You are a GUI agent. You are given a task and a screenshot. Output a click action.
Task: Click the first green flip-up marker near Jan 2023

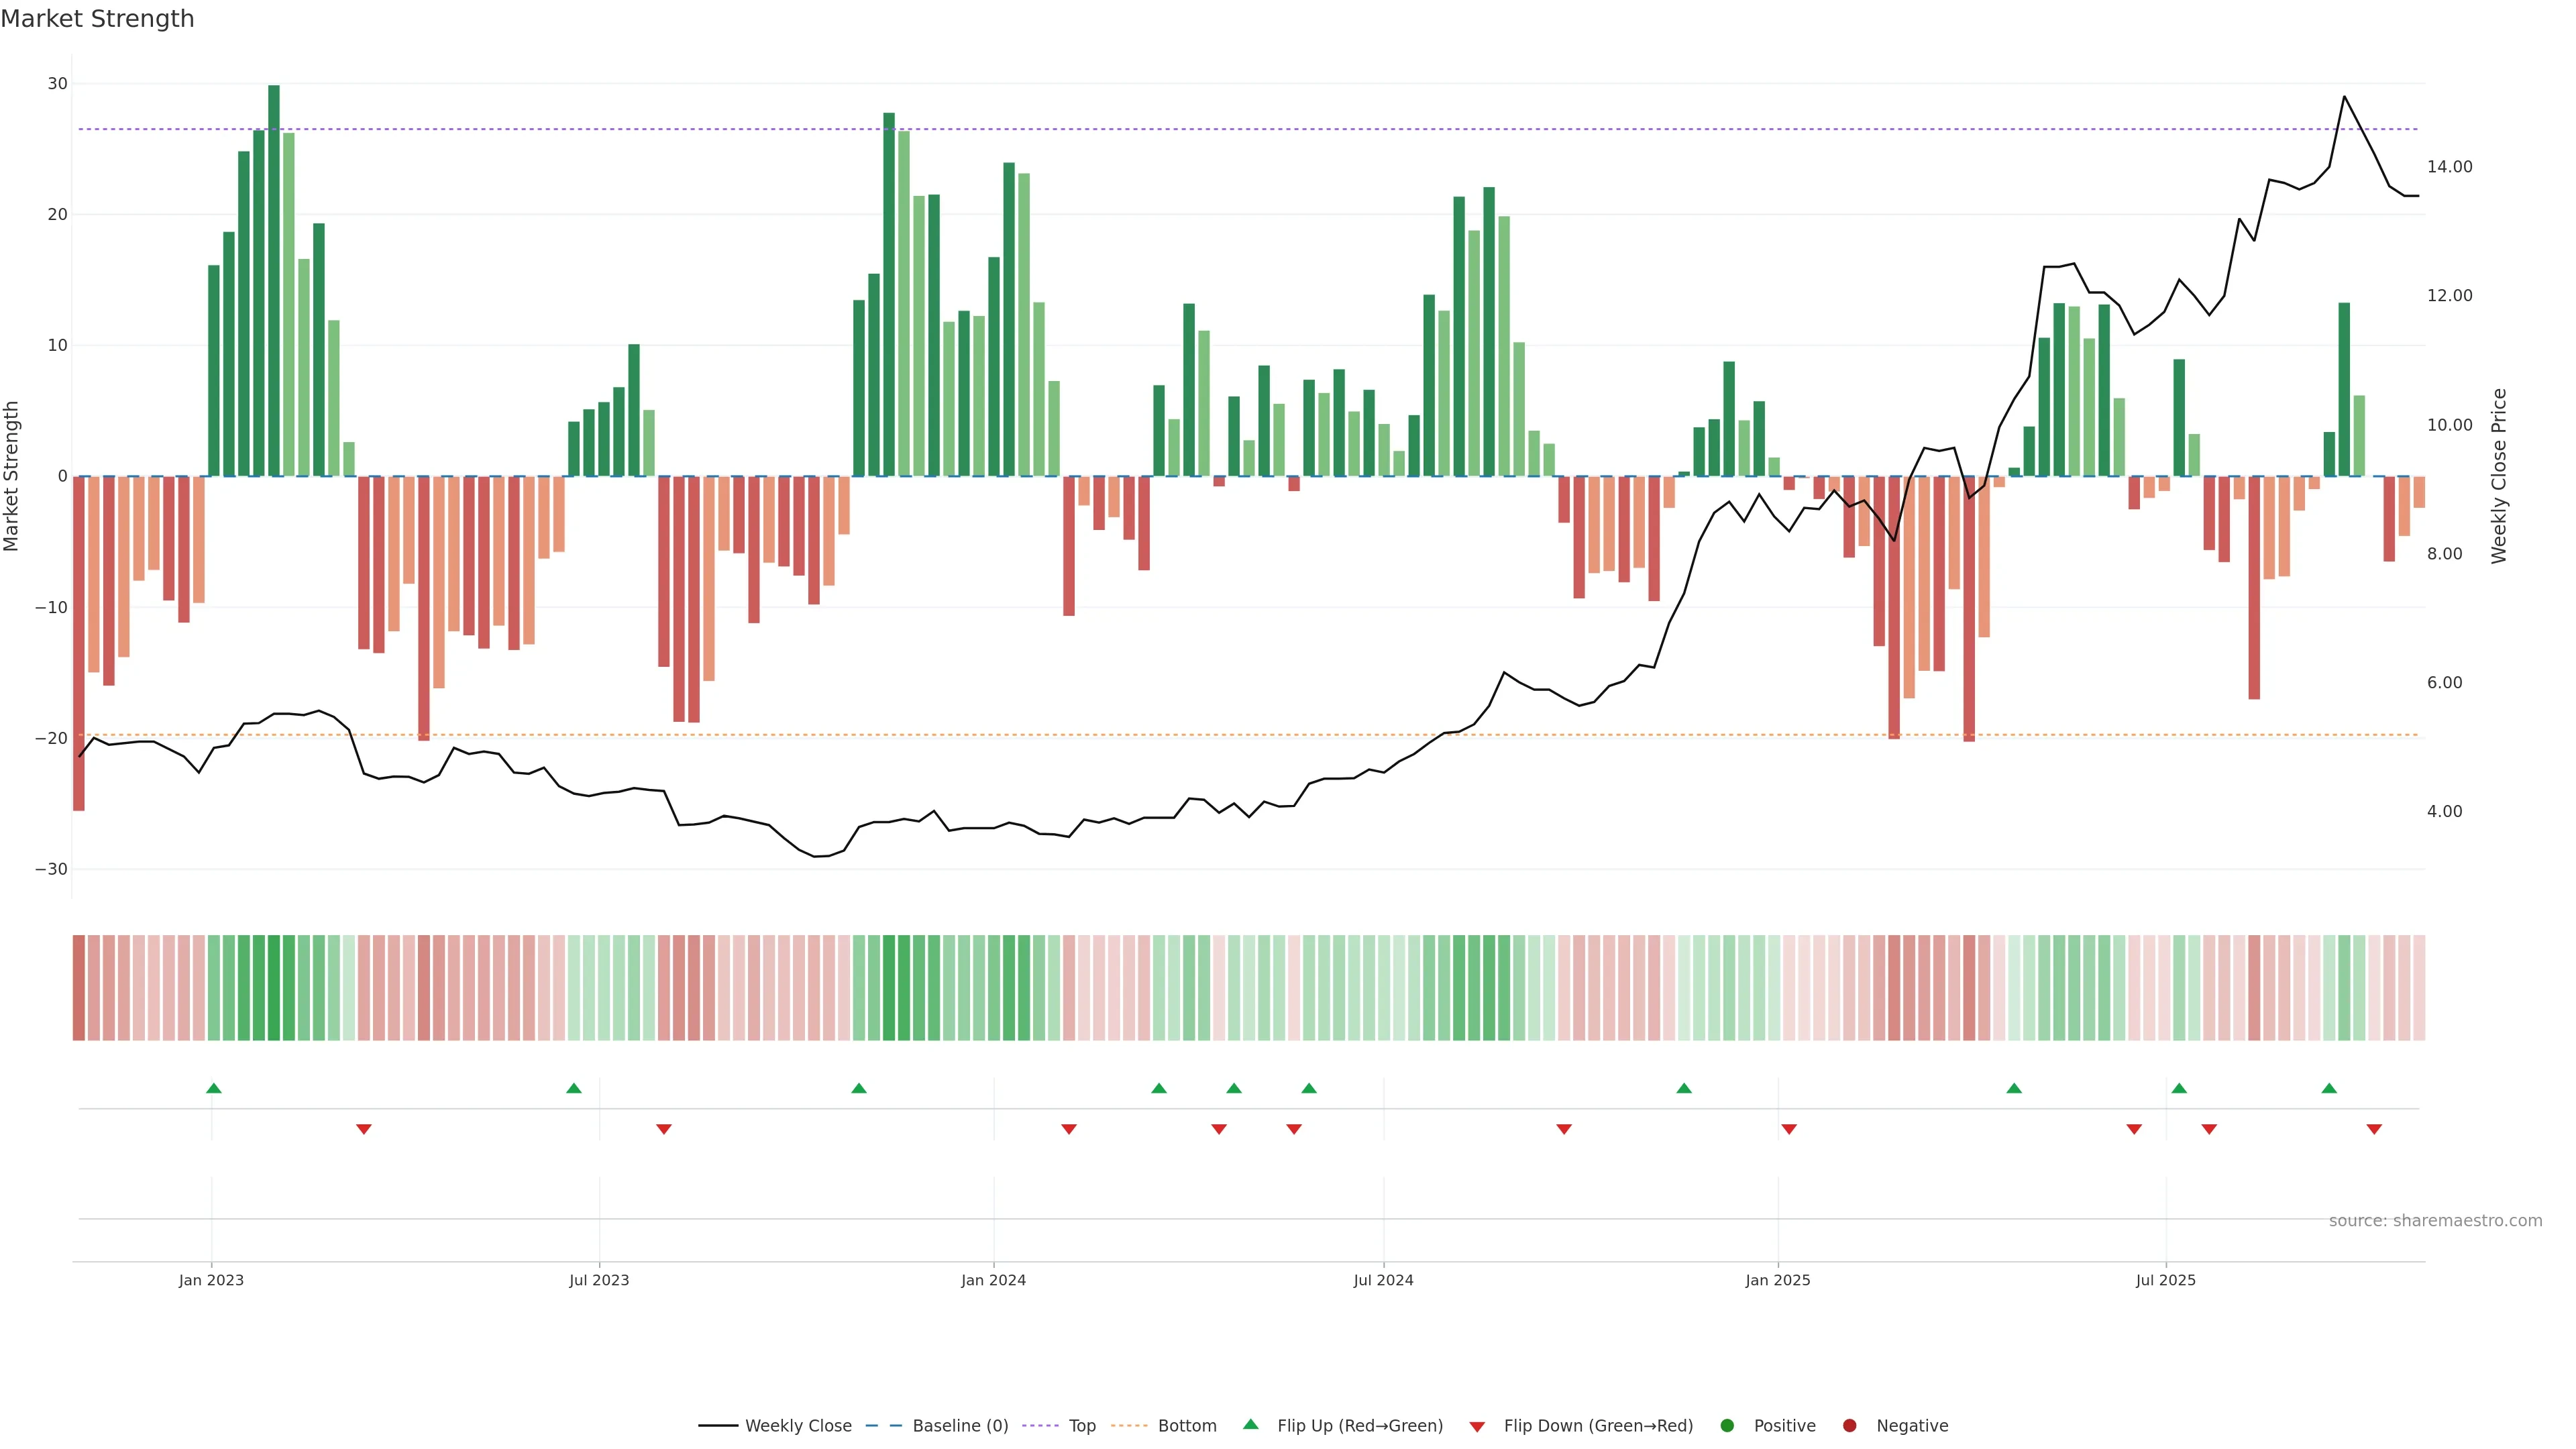click(x=213, y=1088)
